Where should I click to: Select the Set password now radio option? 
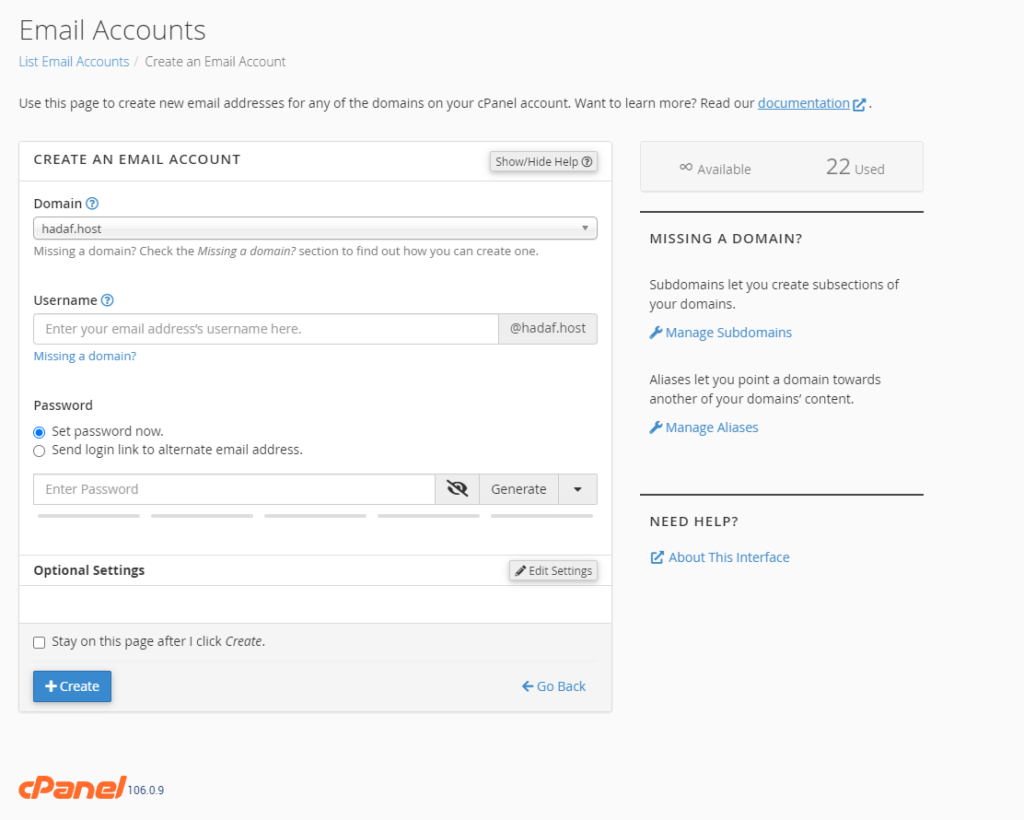coord(39,432)
